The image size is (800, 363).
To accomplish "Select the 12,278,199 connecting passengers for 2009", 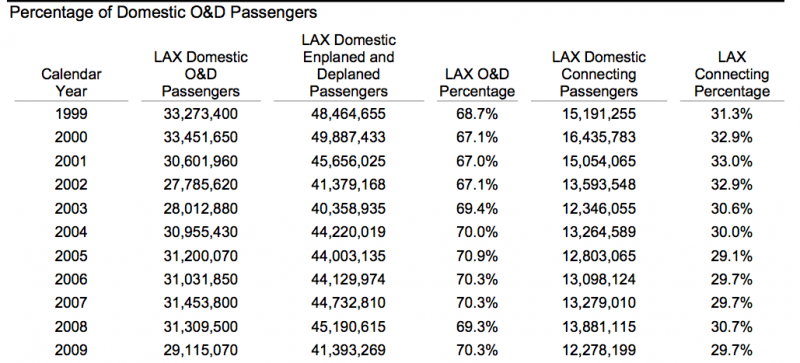I will tap(598, 350).
